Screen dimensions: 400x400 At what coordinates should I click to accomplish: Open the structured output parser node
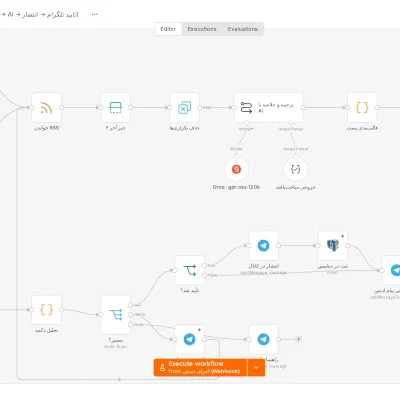click(295, 169)
